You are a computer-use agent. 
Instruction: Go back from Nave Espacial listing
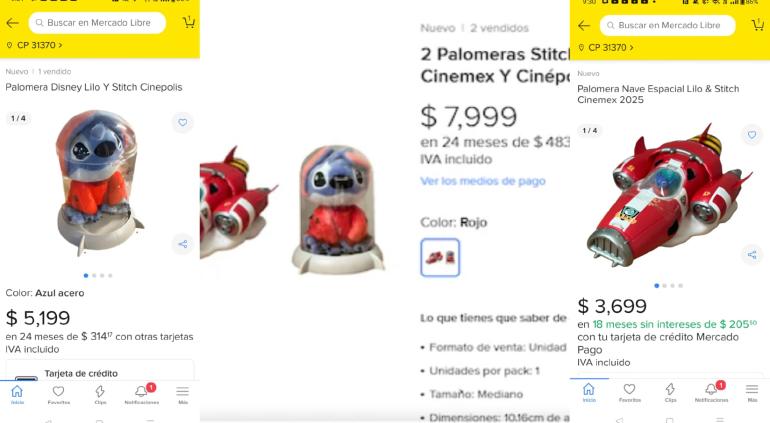584,26
